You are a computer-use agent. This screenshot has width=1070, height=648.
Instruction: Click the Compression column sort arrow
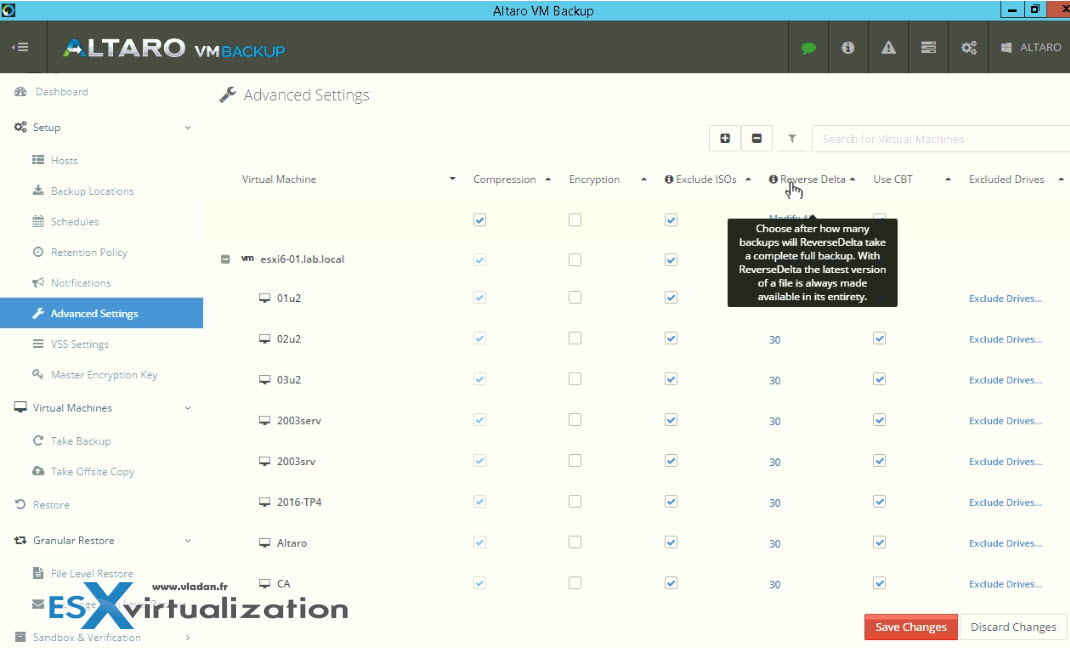548,179
